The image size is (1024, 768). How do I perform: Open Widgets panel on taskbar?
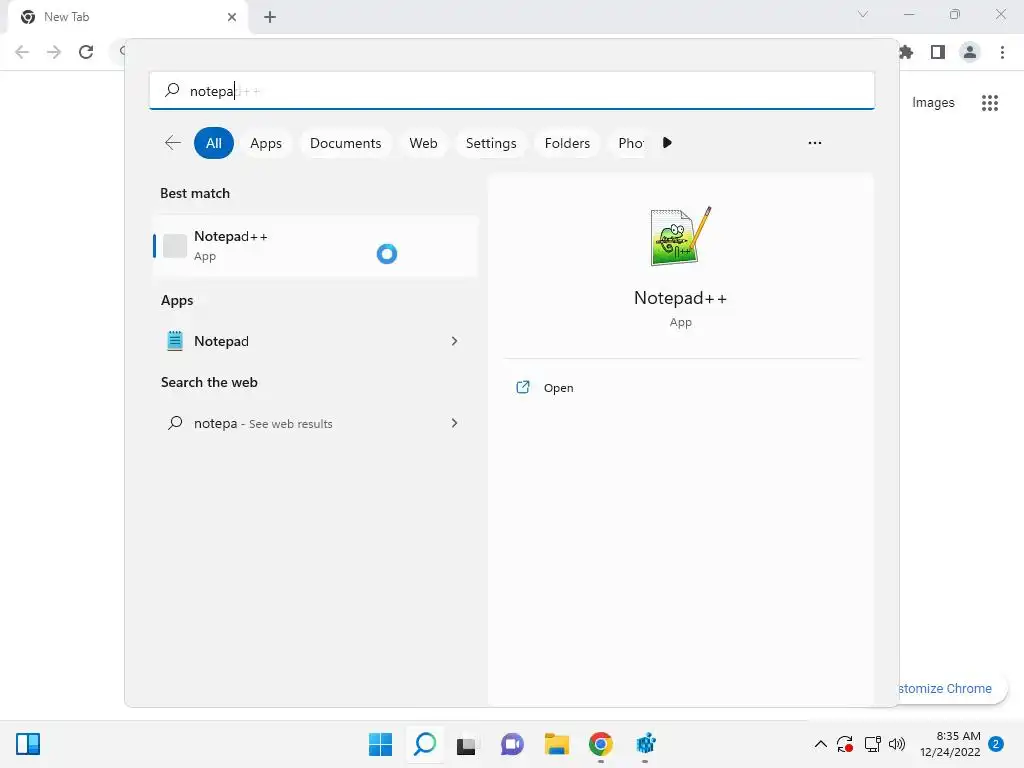pyautogui.click(x=28, y=744)
